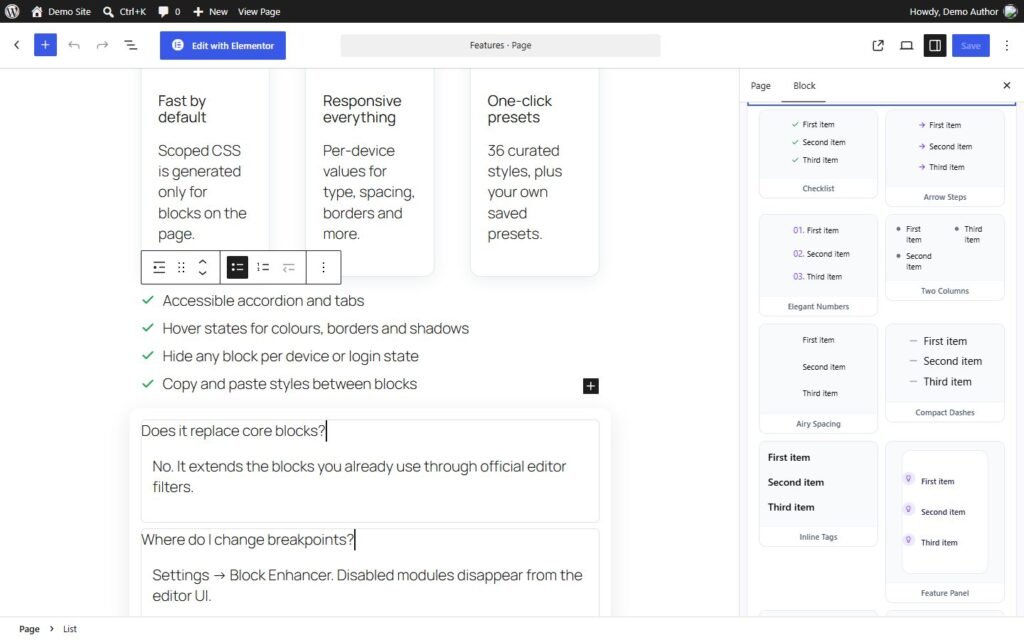The height and width of the screenshot is (640, 1024).
Task: Go back using the editor back chevron
Action: pyautogui.click(x=17, y=45)
